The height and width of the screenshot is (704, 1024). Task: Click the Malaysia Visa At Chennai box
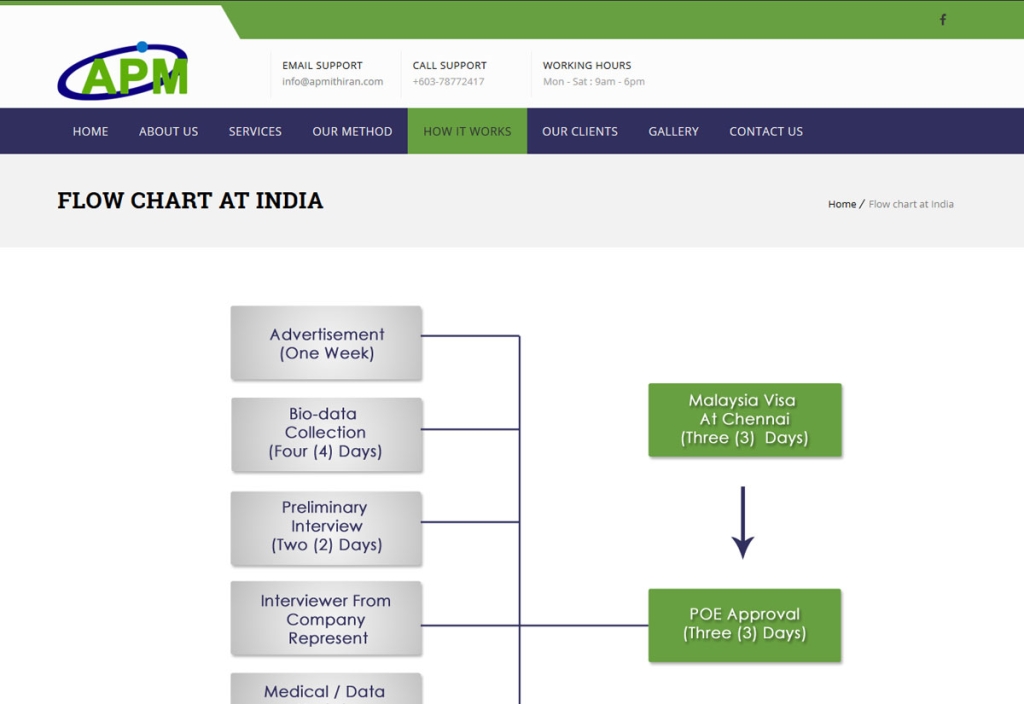click(x=744, y=419)
